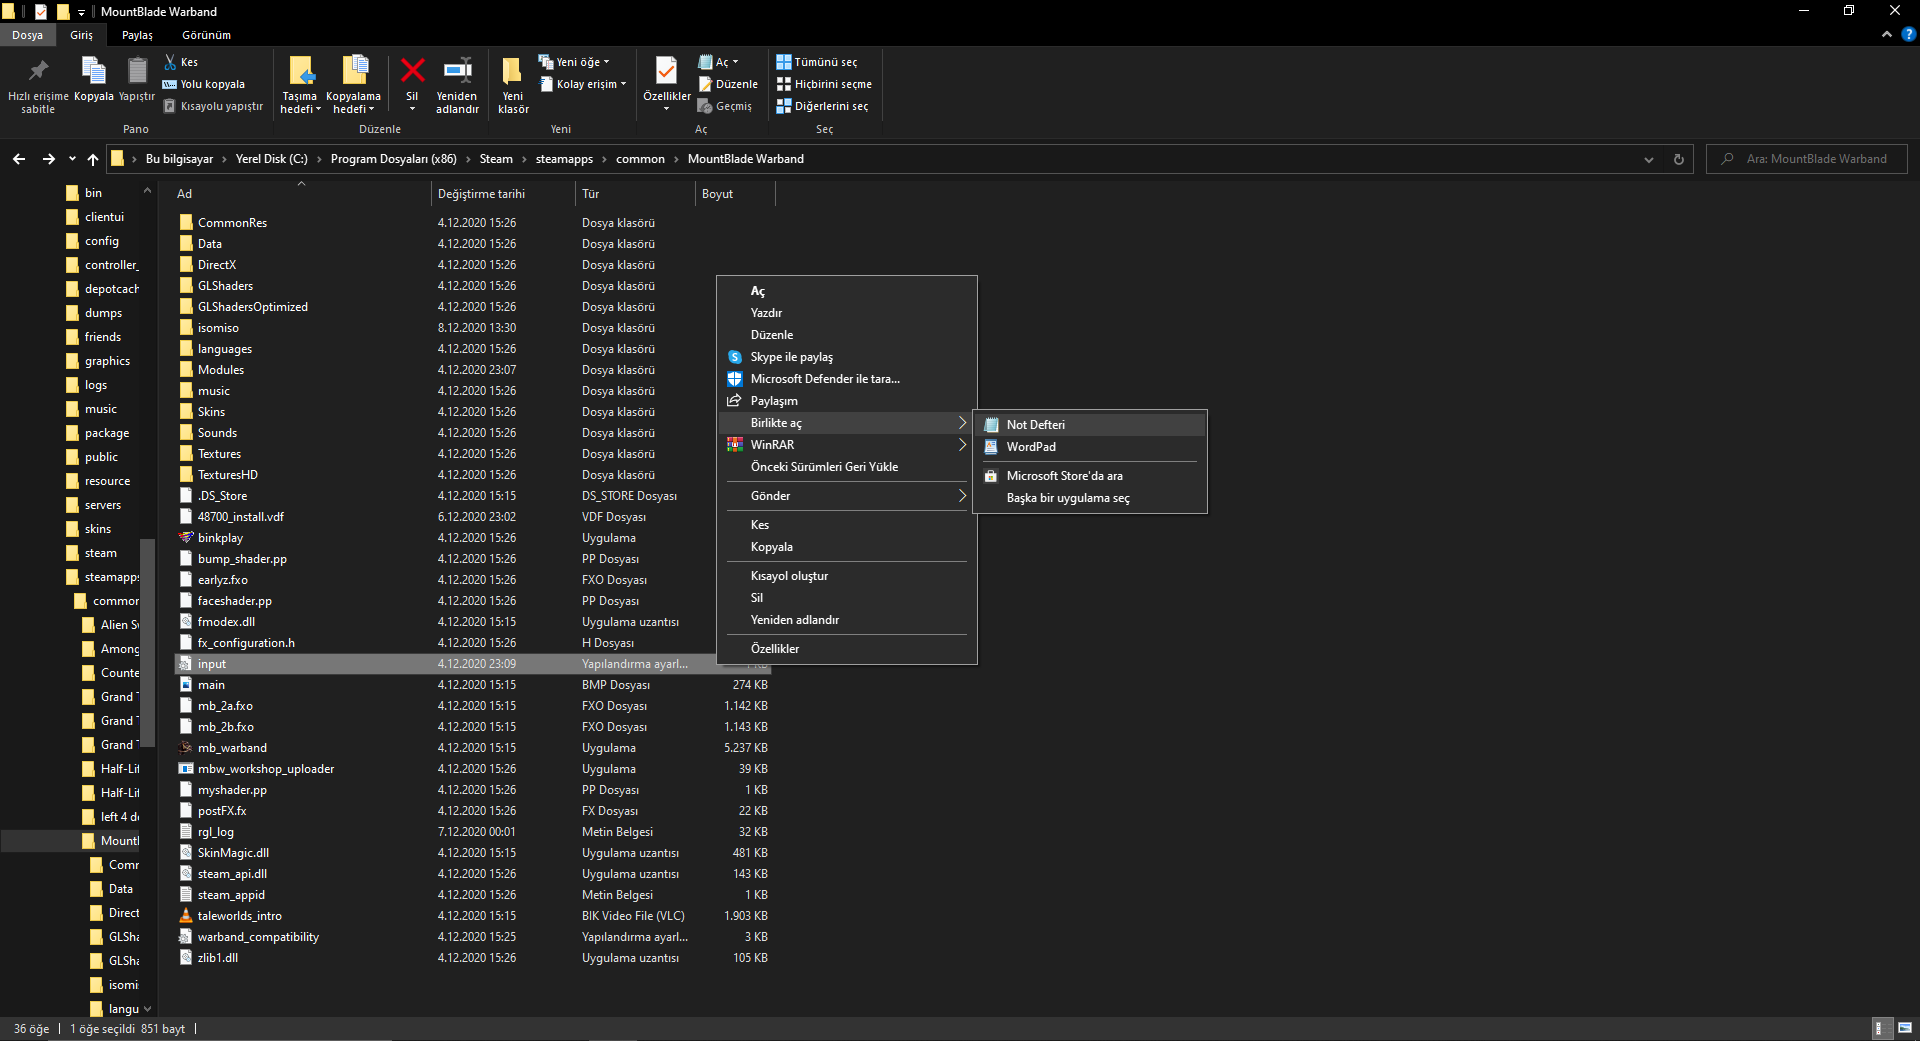Switch to the Paylaş tab

137,35
